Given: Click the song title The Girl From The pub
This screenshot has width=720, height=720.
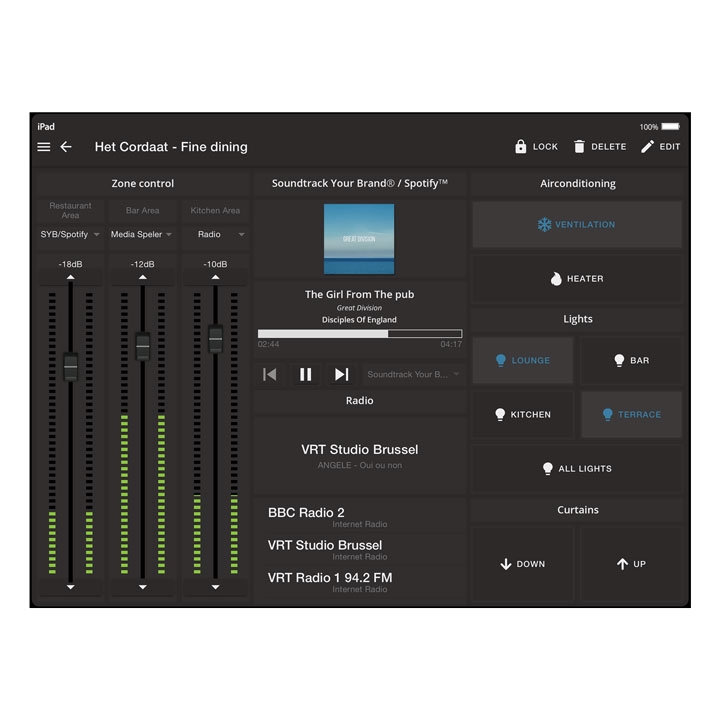Looking at the screenshot, I should click(360, 294).
